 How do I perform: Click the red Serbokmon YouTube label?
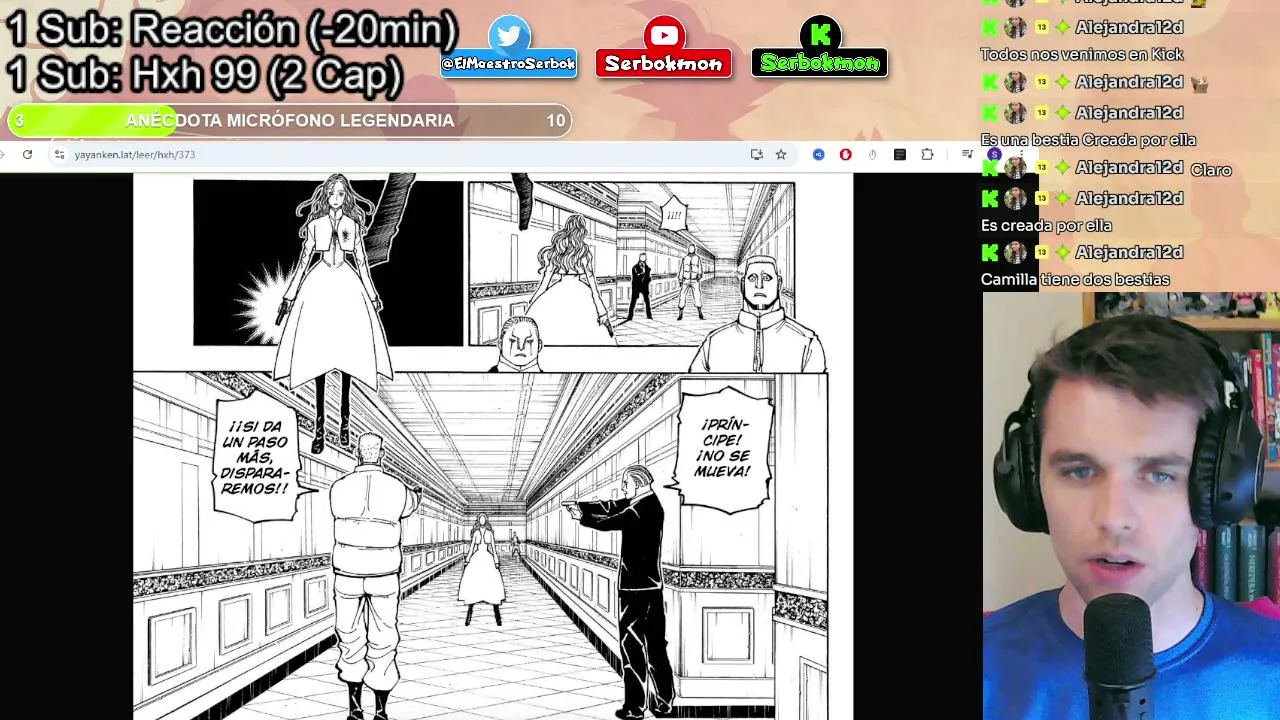(x=664, y=63)
